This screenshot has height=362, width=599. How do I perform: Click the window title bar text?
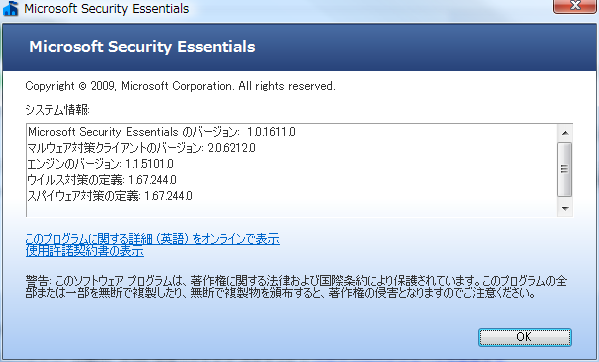[x=107, y=8]
